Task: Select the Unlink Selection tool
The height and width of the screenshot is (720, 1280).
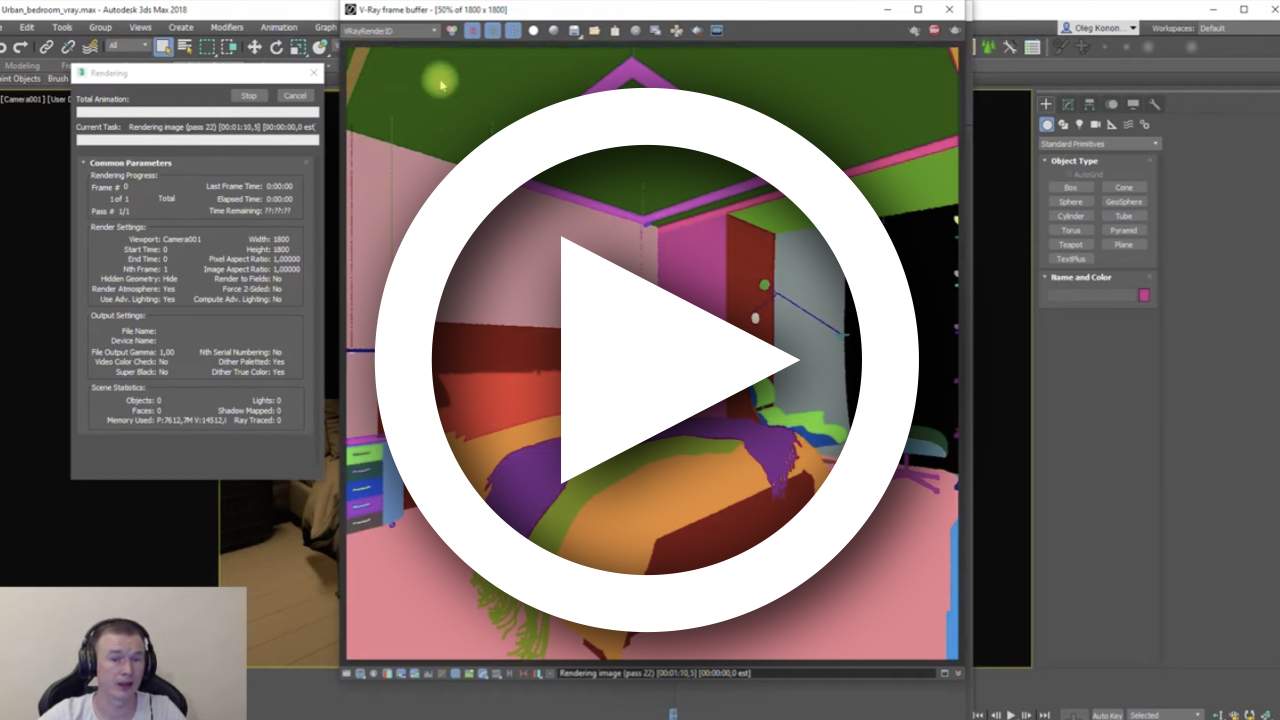Action: tap(68, 47)
